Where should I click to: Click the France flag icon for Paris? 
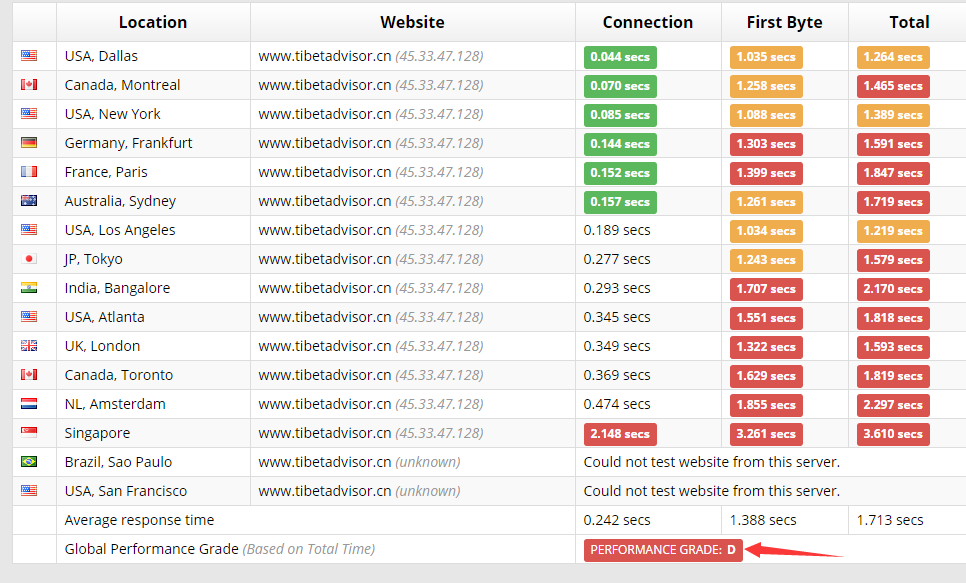coord(29,171)
